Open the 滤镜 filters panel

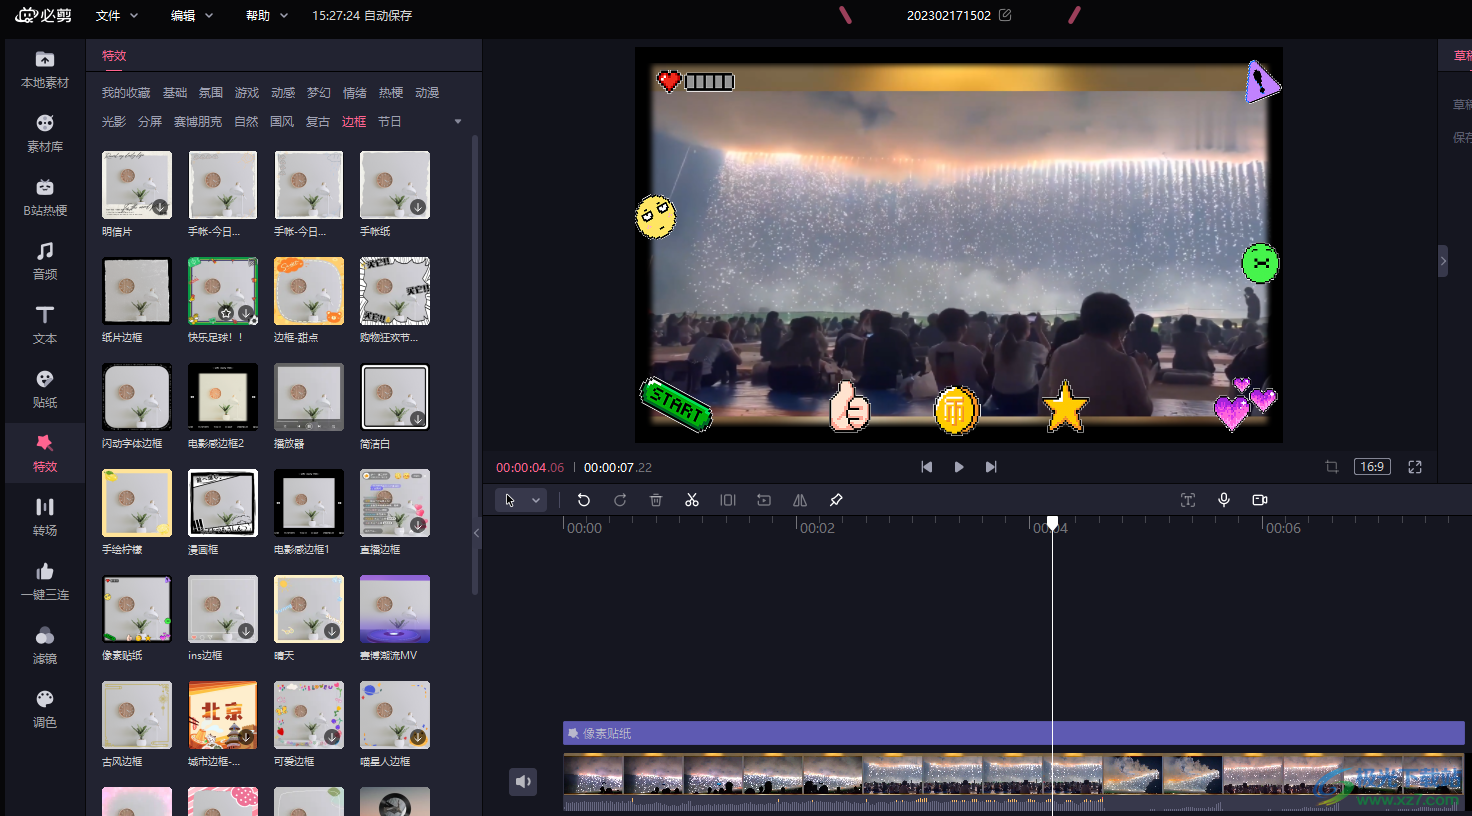[45, 645]
